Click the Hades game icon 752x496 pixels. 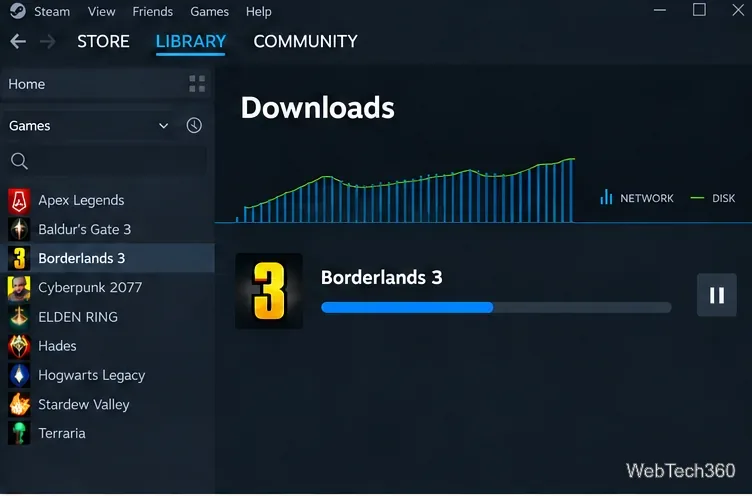click(19, 346)
